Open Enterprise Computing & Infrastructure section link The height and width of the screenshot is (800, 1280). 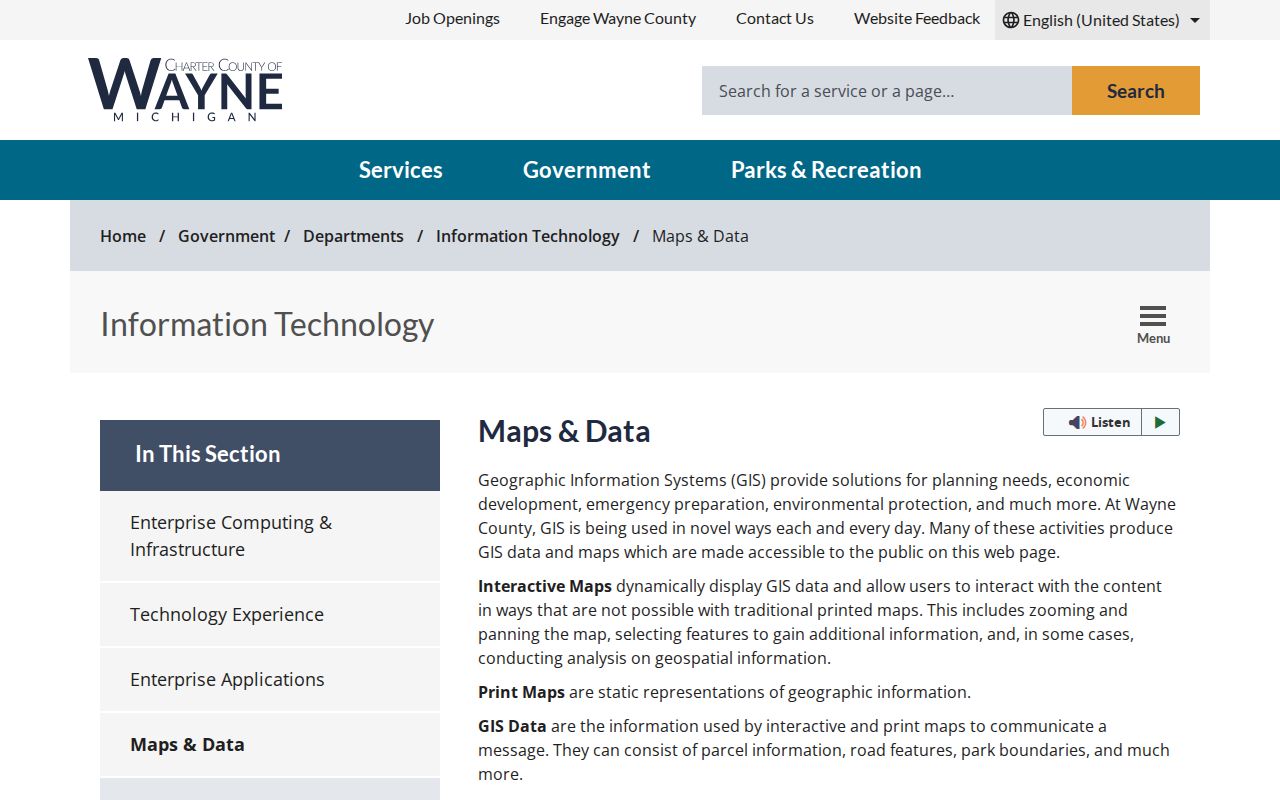click(270, 536)
